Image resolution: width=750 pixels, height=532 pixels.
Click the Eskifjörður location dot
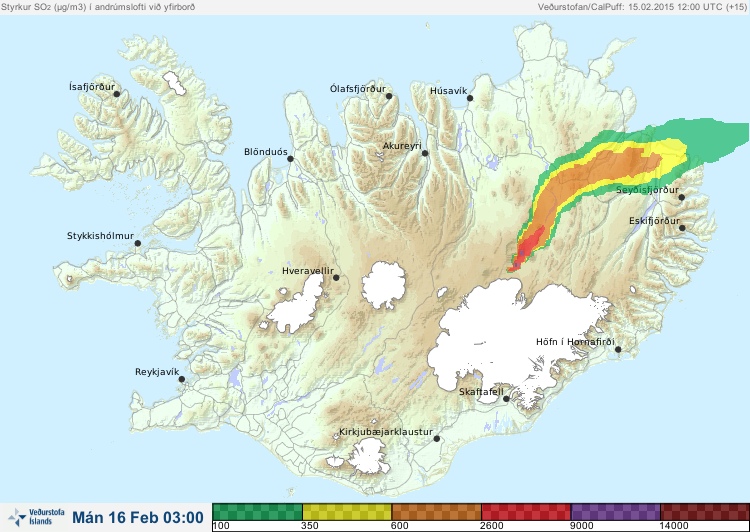(682, 228)
